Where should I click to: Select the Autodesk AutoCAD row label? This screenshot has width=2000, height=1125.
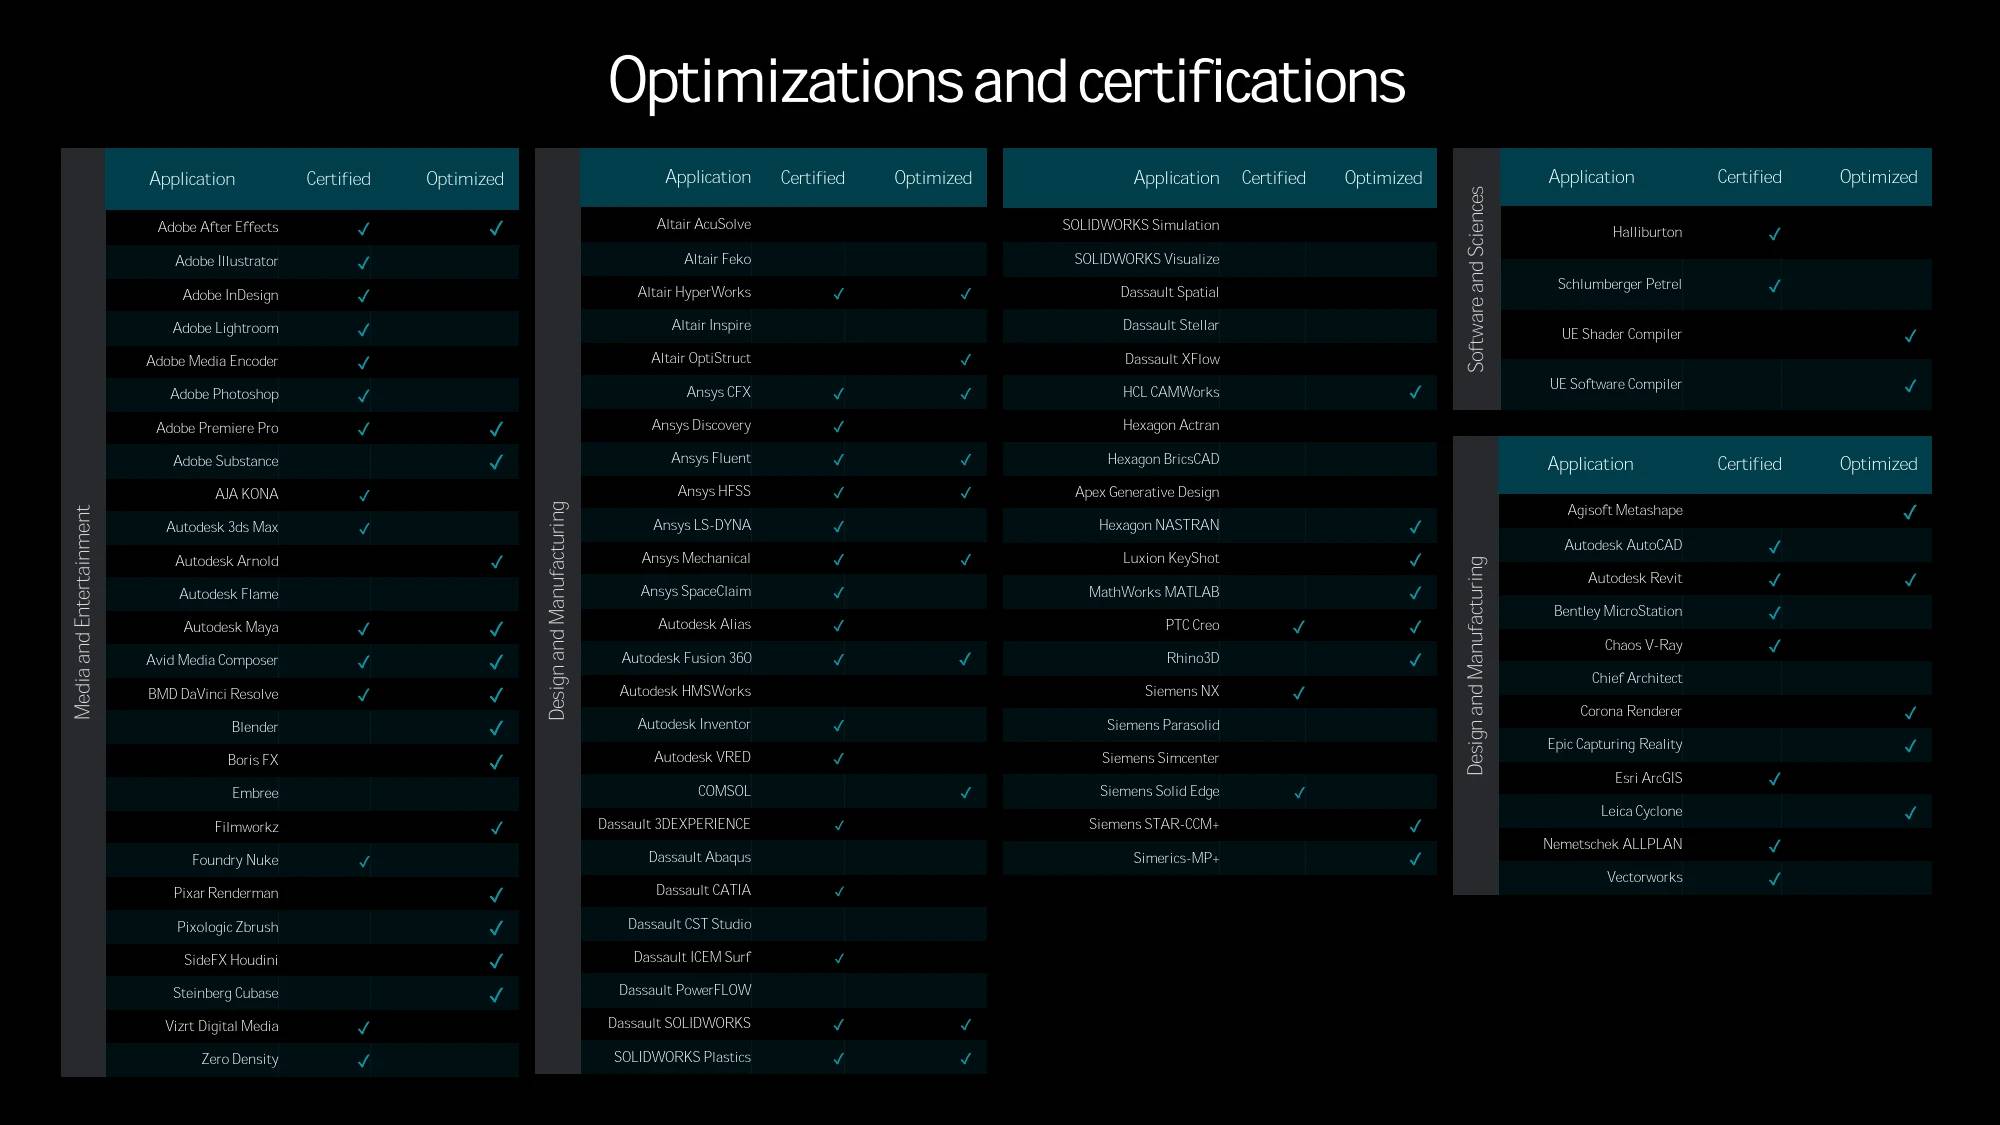[1623, 545]
